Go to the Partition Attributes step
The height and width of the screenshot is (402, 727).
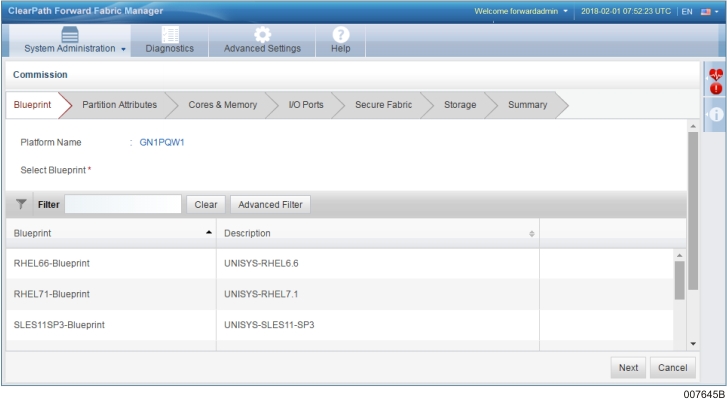[119, 105]
